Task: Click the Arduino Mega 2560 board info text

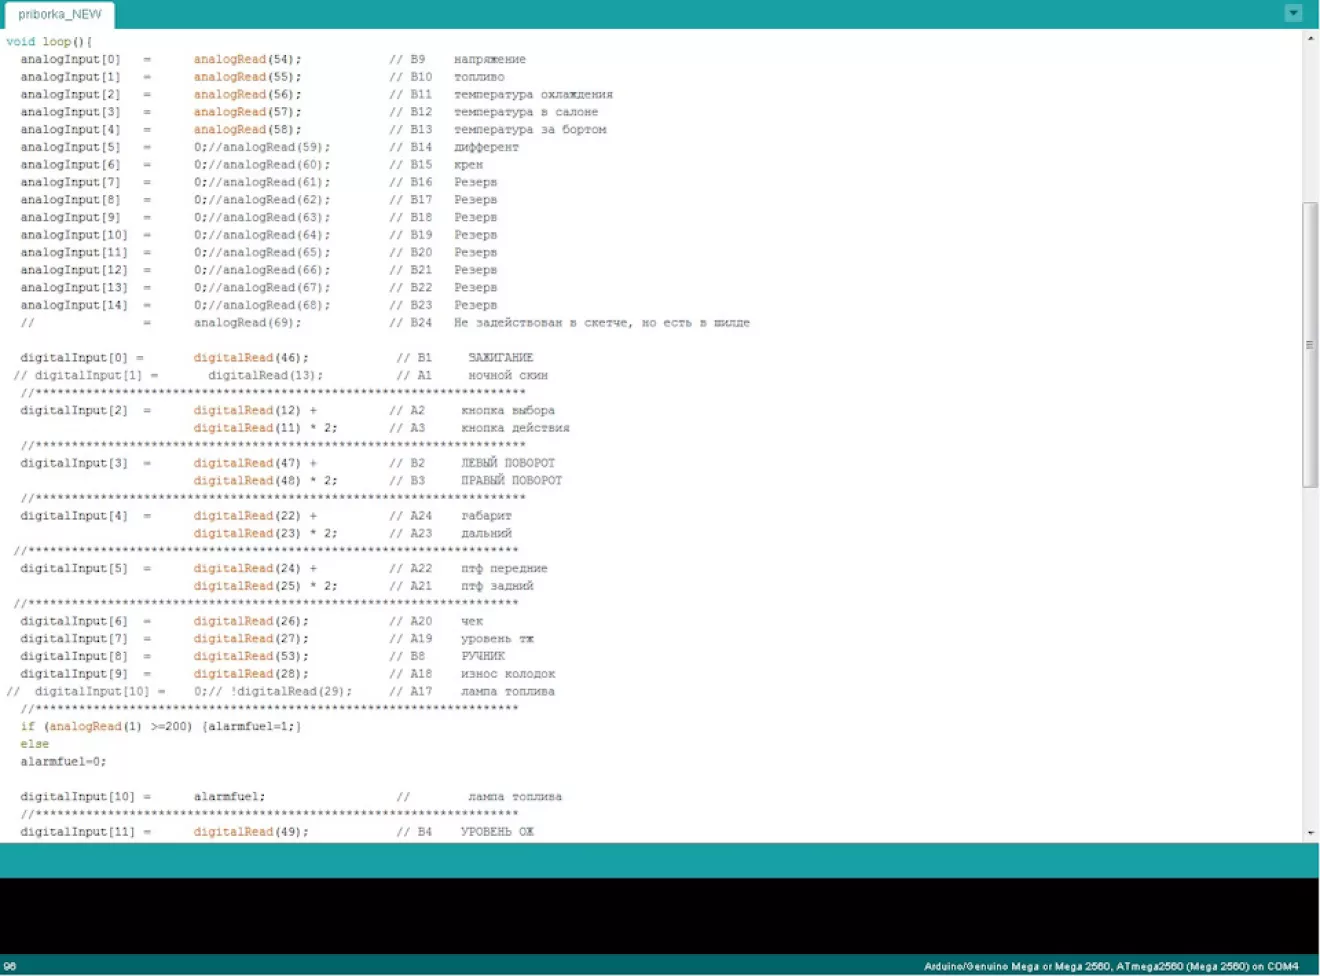Action: pos(1110,966)
